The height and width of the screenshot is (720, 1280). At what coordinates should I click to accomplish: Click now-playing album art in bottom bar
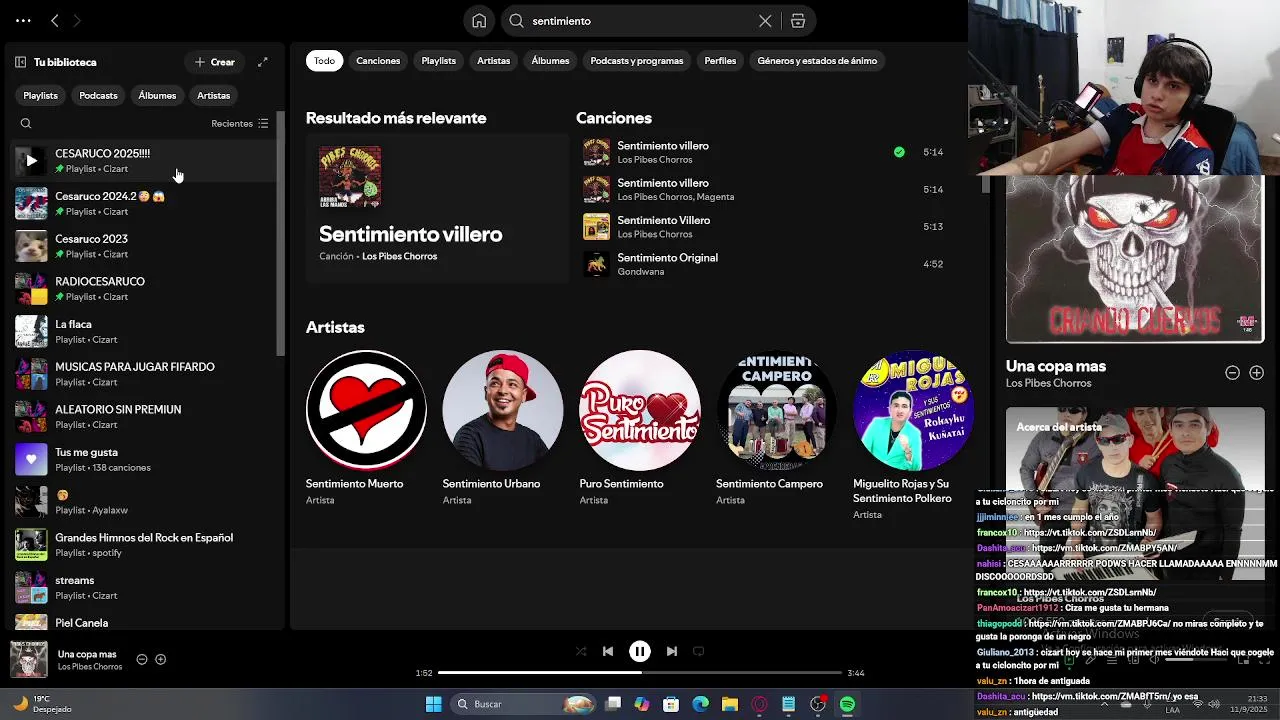point(29,660)
